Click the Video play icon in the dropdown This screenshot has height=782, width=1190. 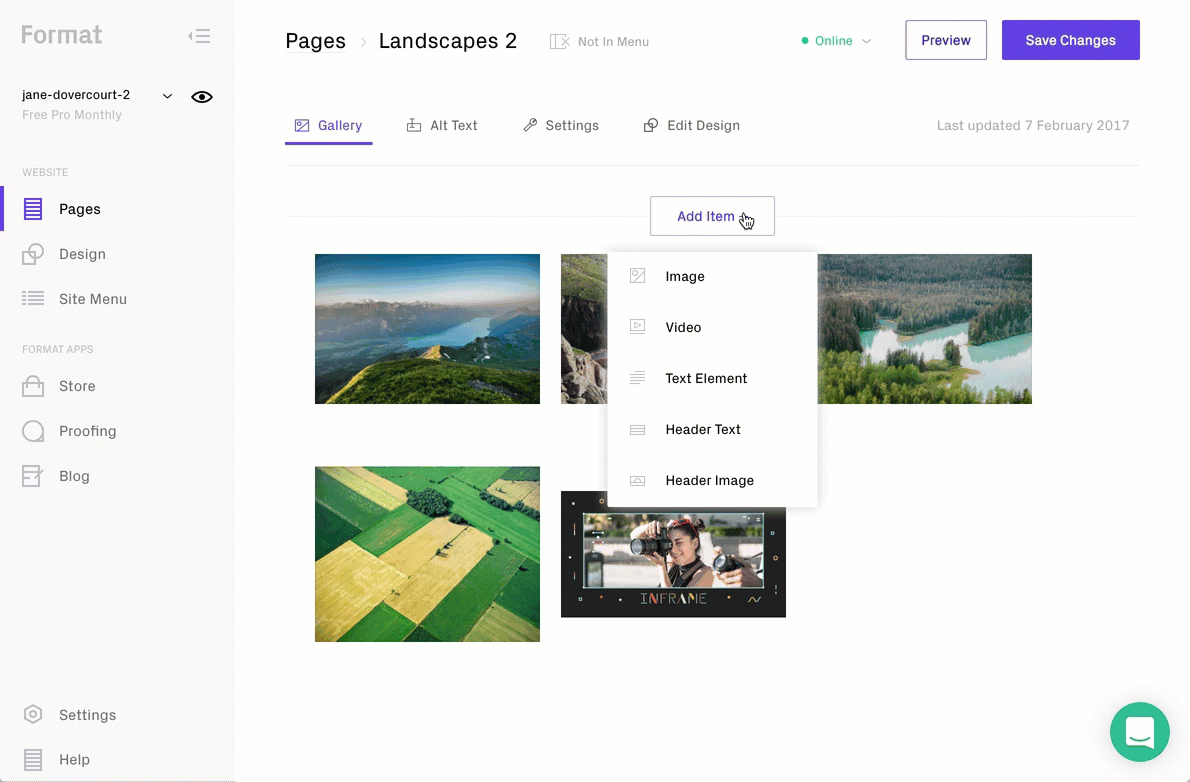click(638, 327)
